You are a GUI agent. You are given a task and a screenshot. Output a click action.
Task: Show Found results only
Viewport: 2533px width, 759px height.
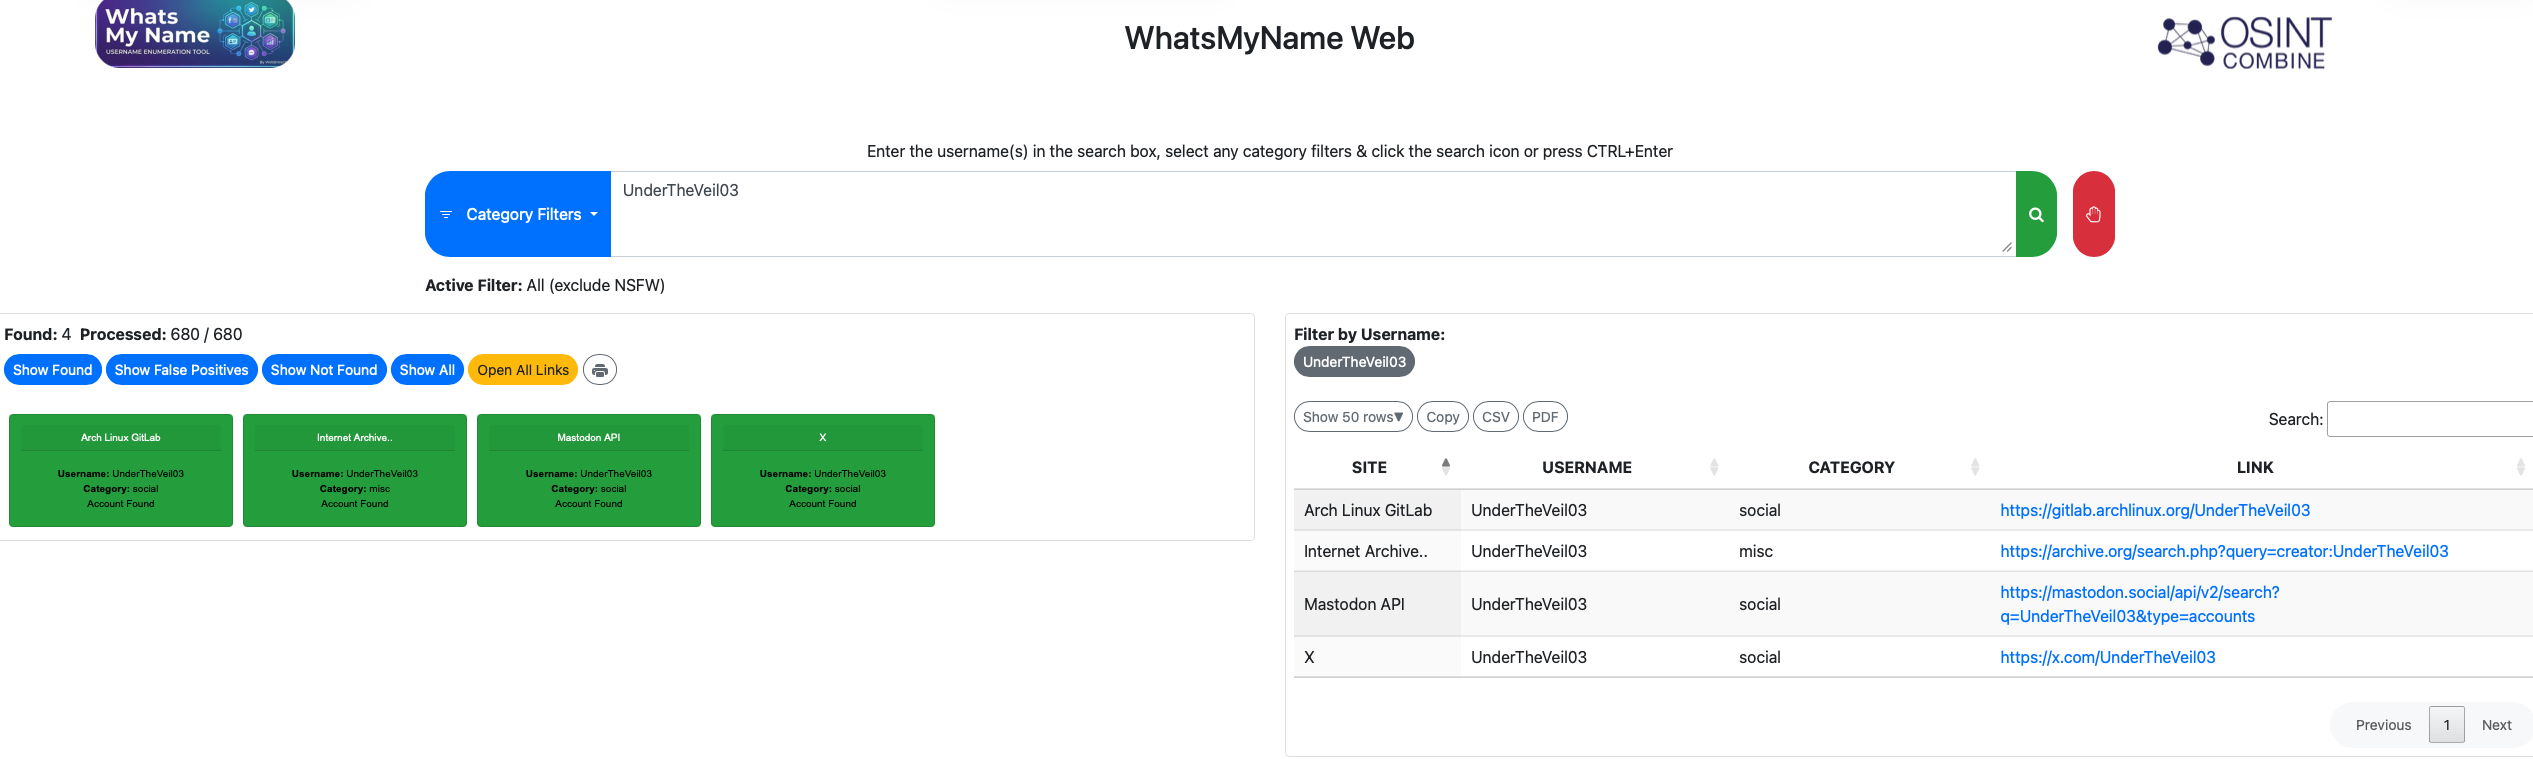click(x=52, y=370)
